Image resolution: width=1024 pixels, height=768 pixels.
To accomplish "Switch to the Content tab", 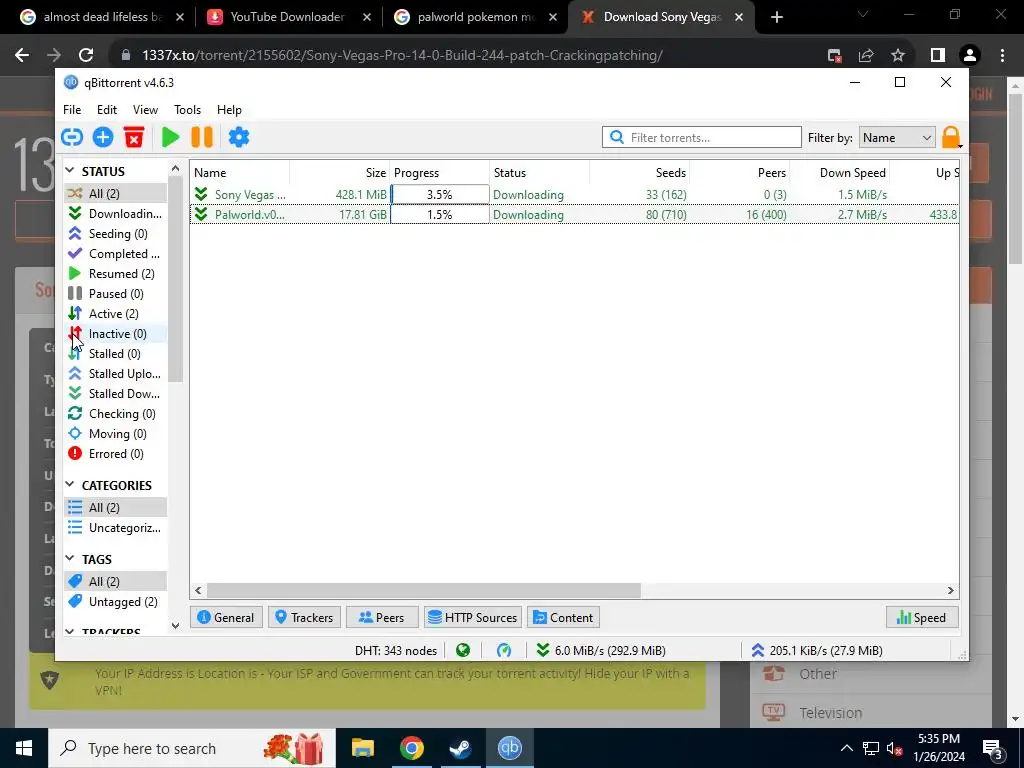I will [564, 617].
